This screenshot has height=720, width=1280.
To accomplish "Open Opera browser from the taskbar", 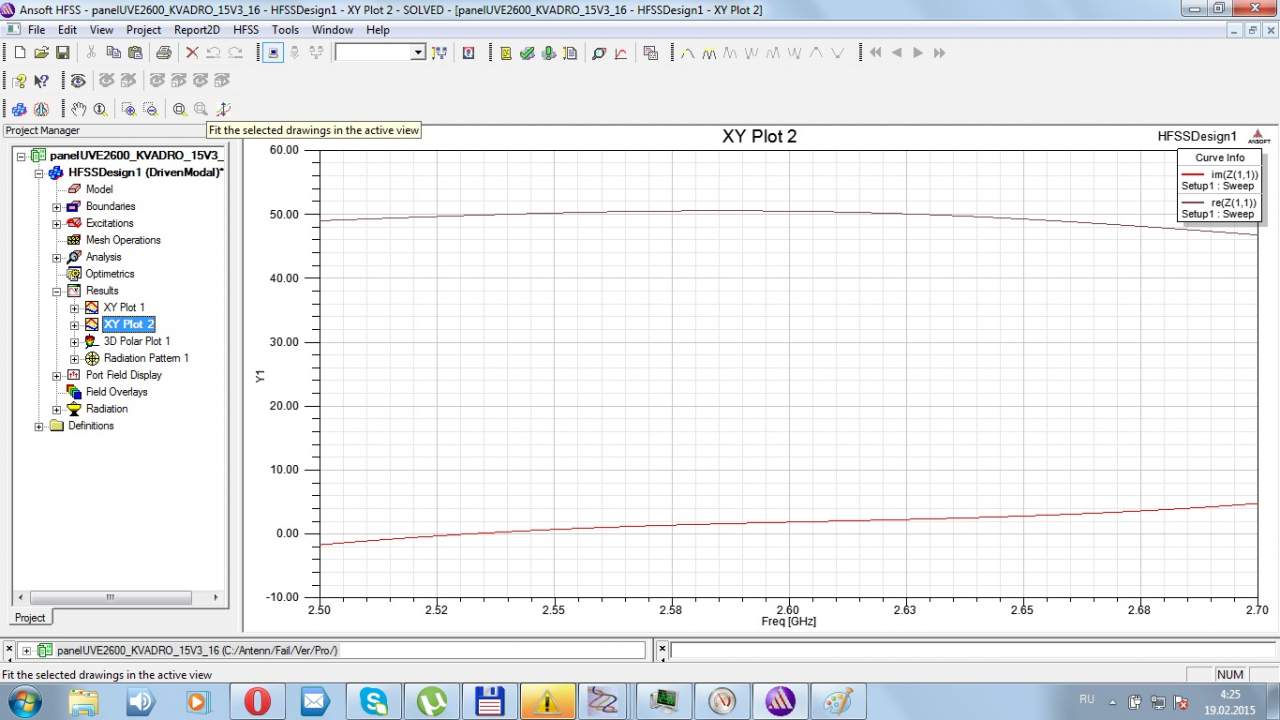I will tap(257, 701).
